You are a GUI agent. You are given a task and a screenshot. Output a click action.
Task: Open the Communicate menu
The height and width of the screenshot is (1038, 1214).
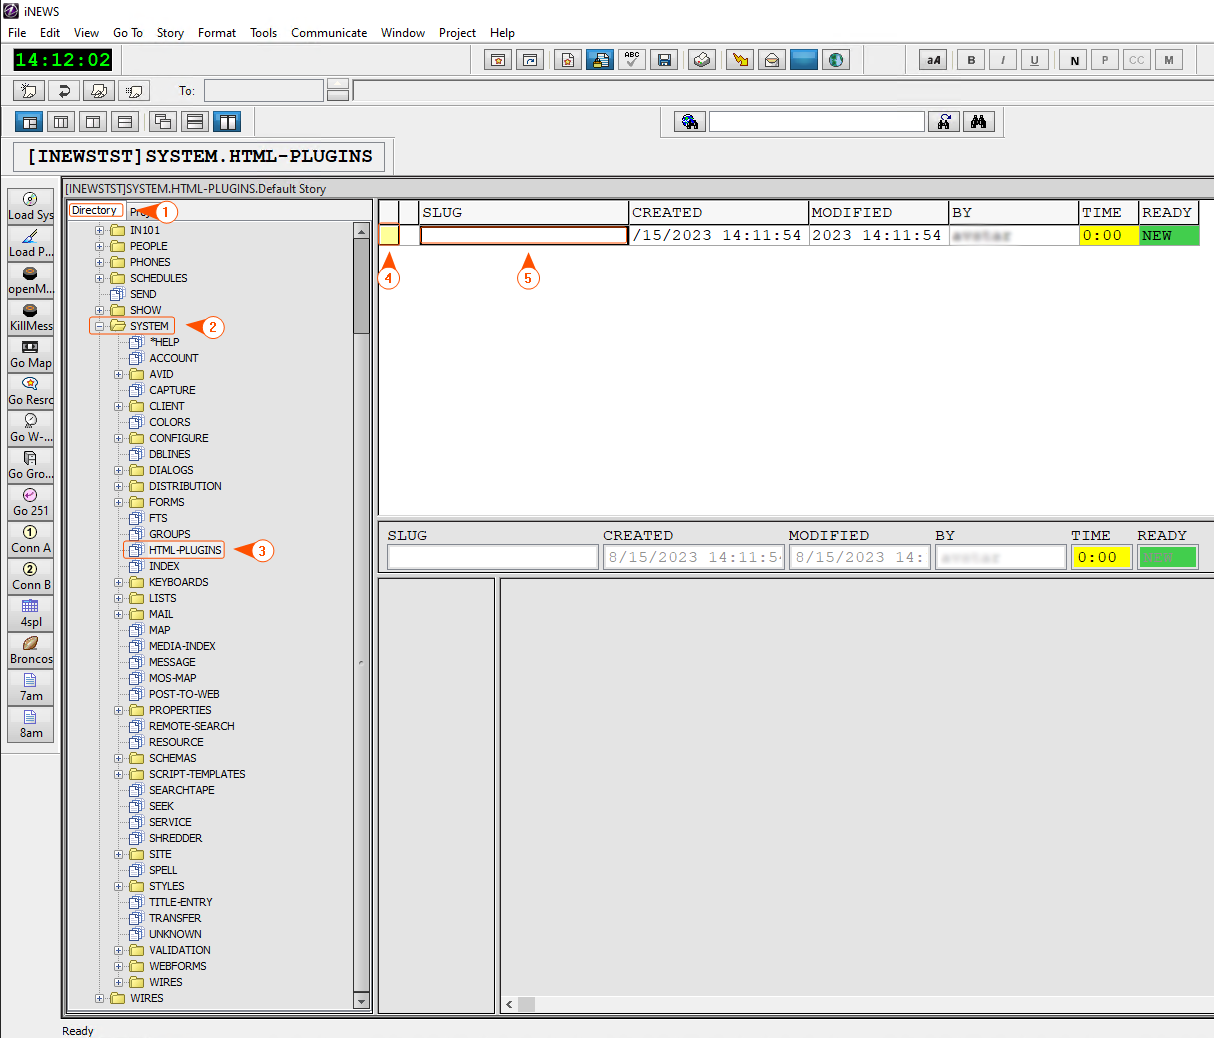329,33
